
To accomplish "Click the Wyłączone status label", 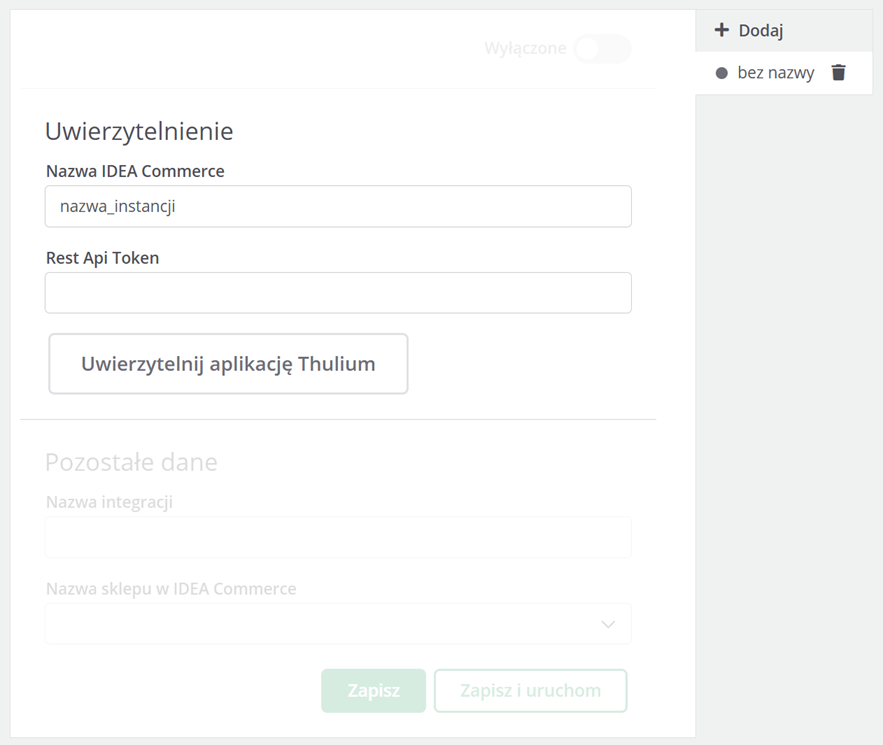I will pos(525,49).
